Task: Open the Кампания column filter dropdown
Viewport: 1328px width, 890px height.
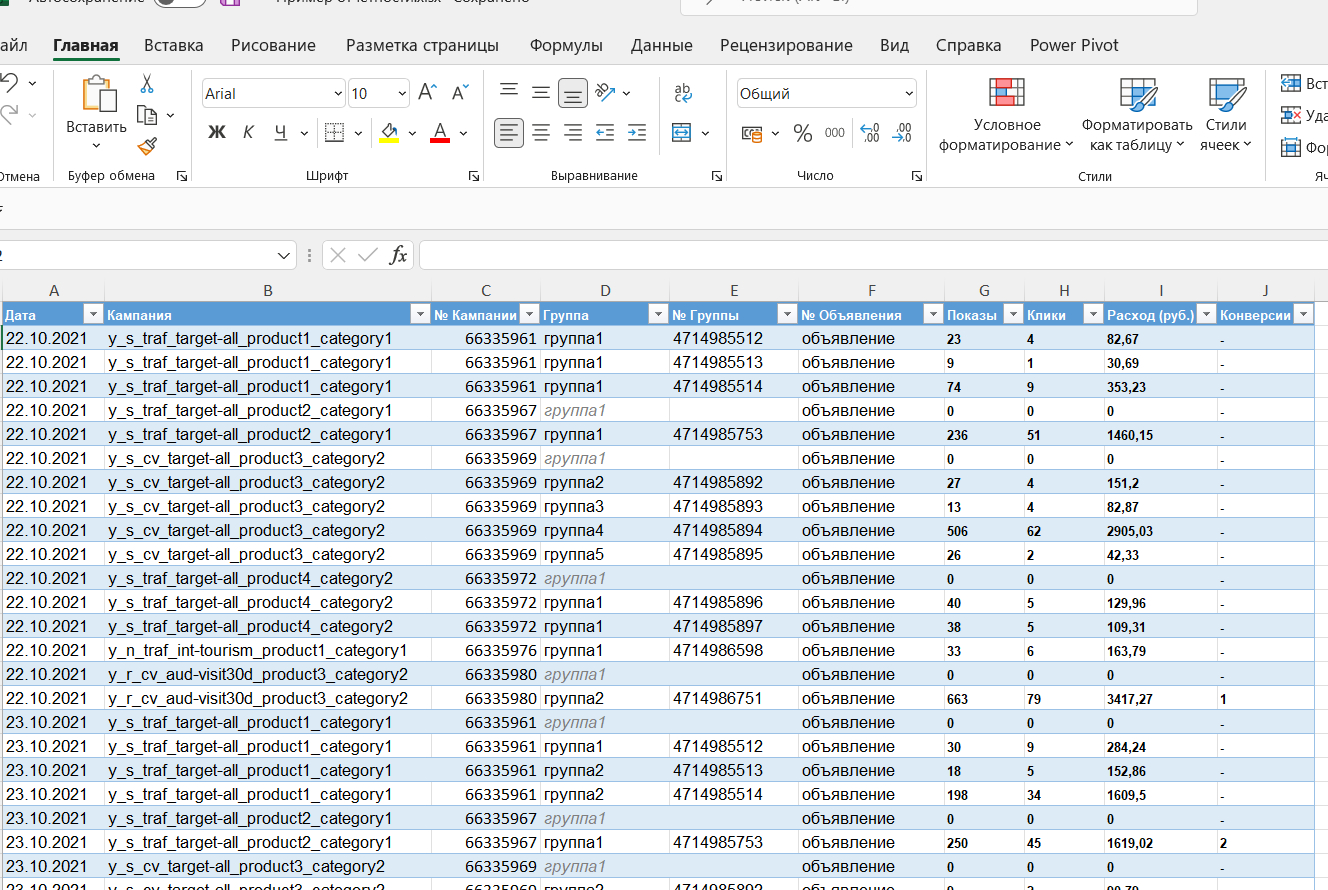Action: pyautogui.click(x=420, y=315)
